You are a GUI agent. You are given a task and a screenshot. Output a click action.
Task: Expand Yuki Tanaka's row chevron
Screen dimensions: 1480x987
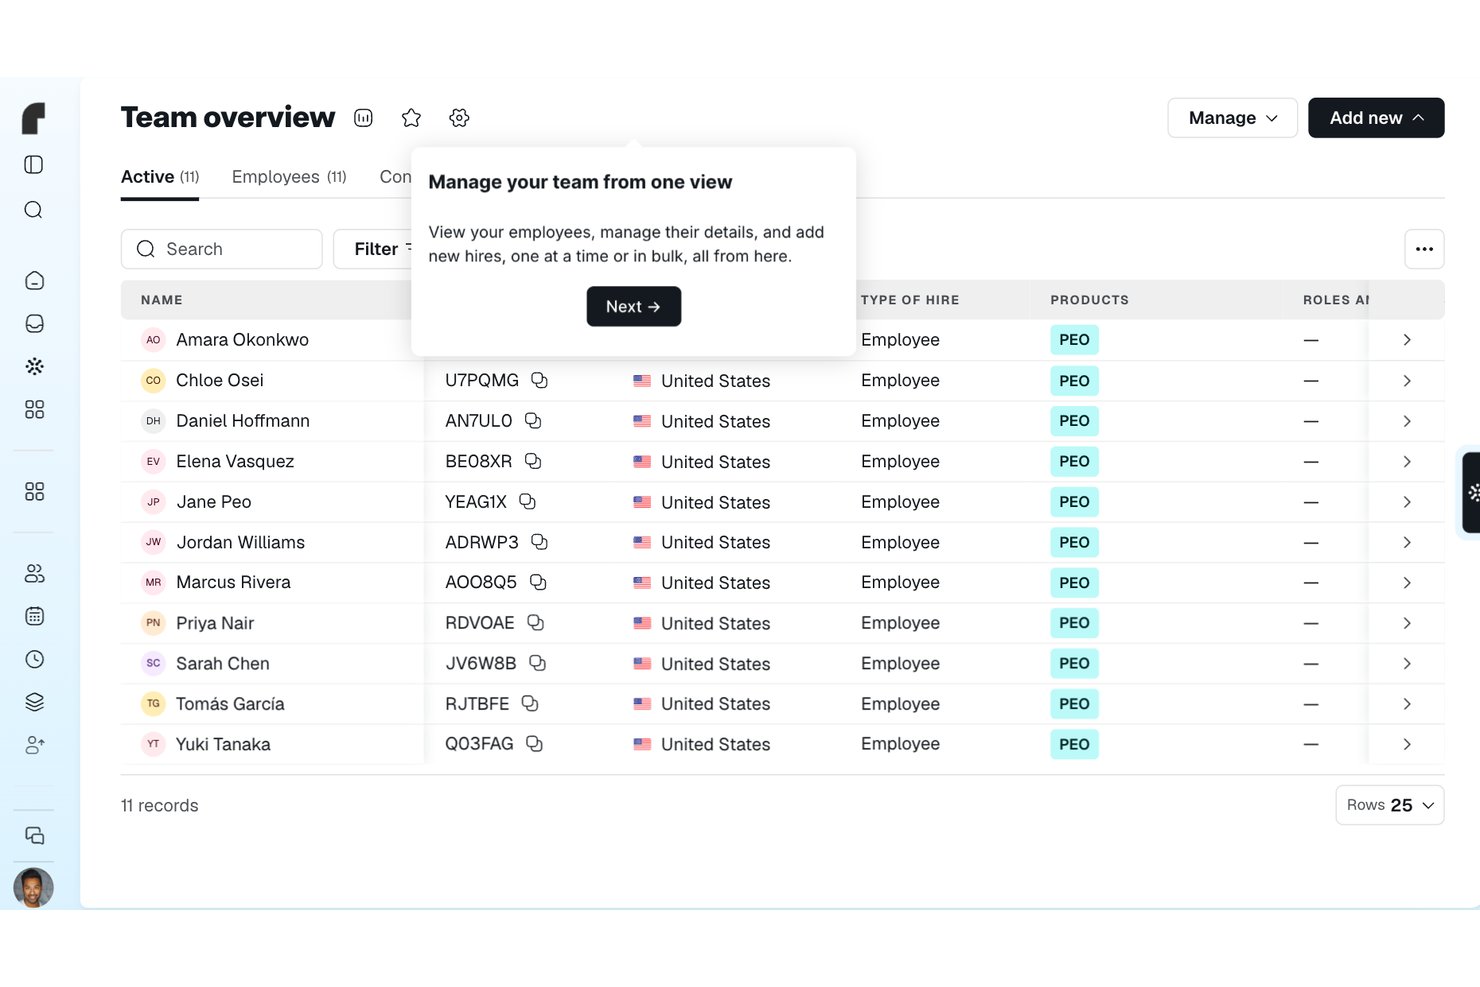[1407, 744]
